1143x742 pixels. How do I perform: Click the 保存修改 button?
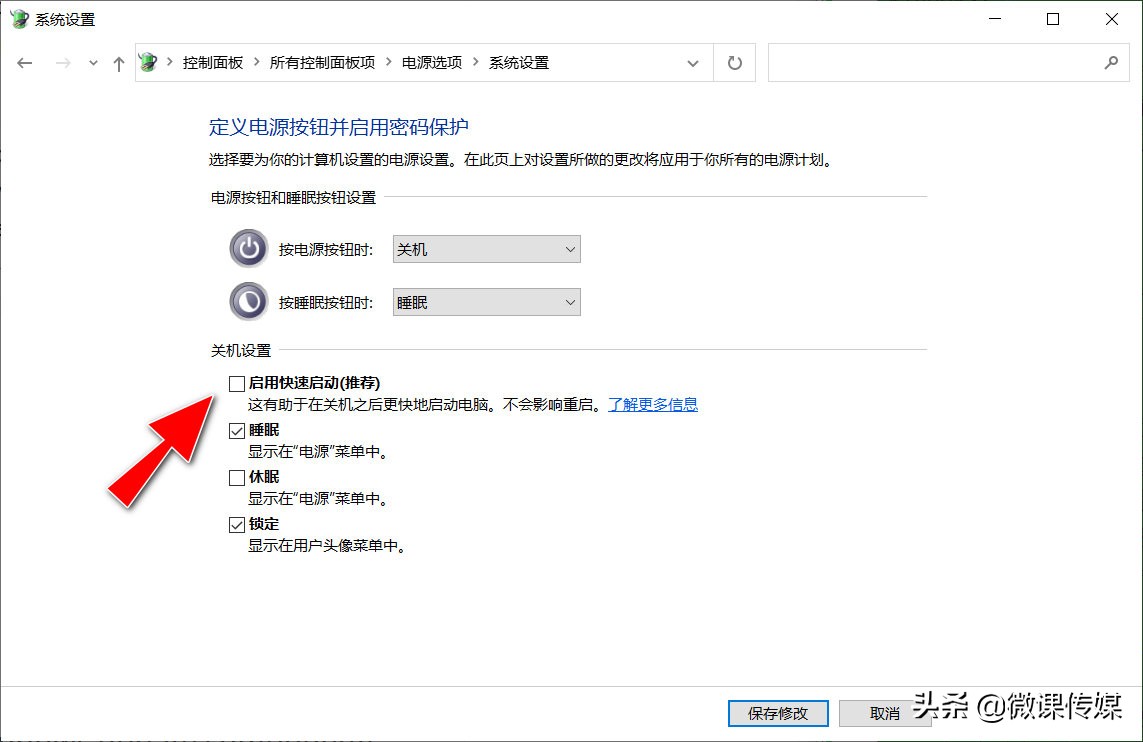pyautogui.click(x=778, y=713)
